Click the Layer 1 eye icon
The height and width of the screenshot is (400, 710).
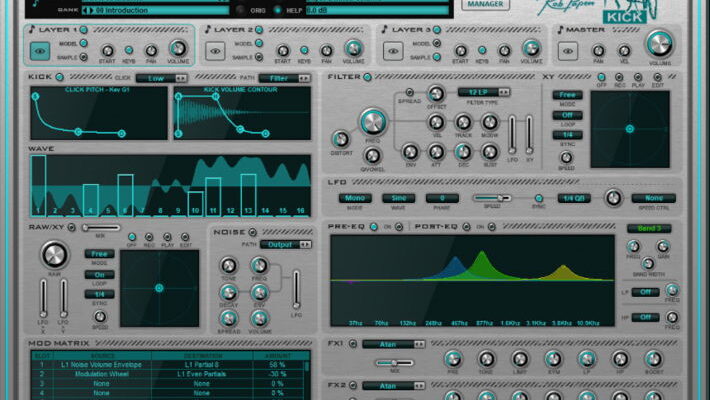42,49
